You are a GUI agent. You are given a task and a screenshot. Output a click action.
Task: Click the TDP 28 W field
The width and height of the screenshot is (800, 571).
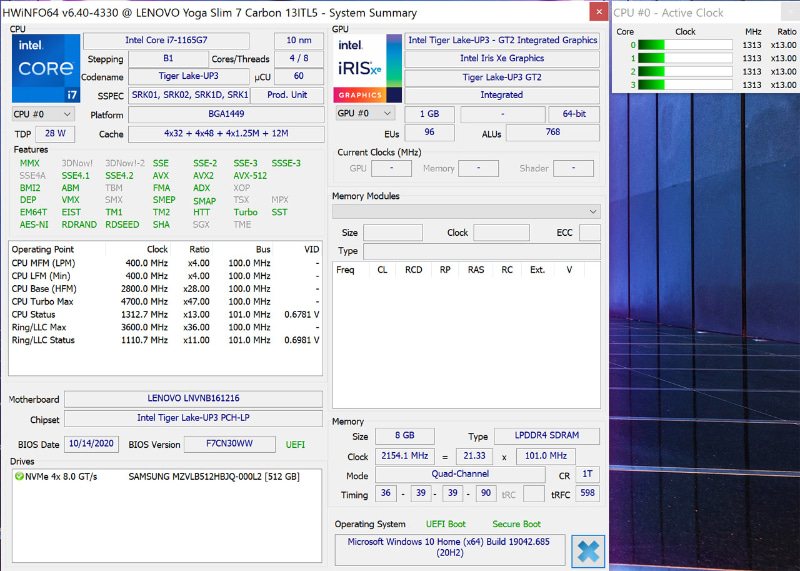point(55,134)
